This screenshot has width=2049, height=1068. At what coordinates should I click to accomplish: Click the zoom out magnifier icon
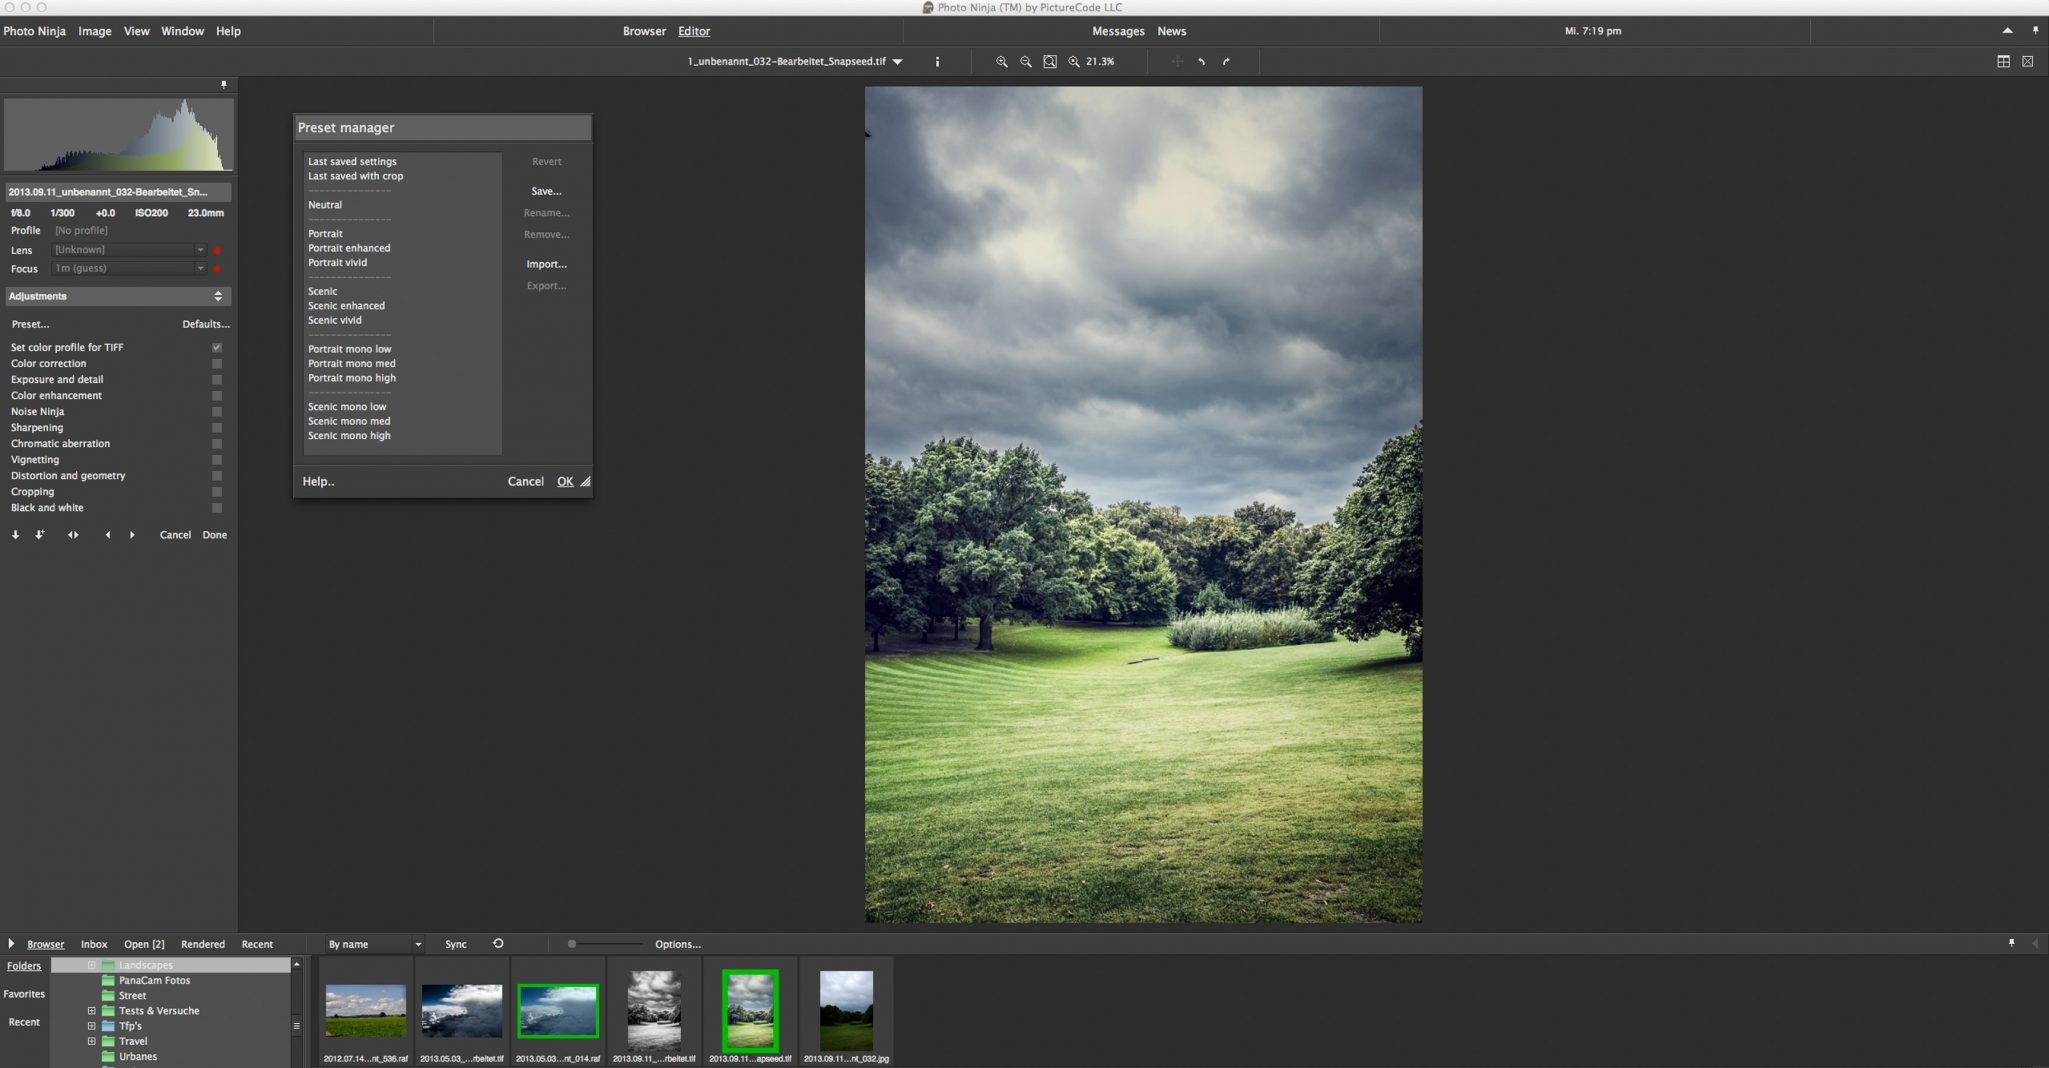(1025, 62)
